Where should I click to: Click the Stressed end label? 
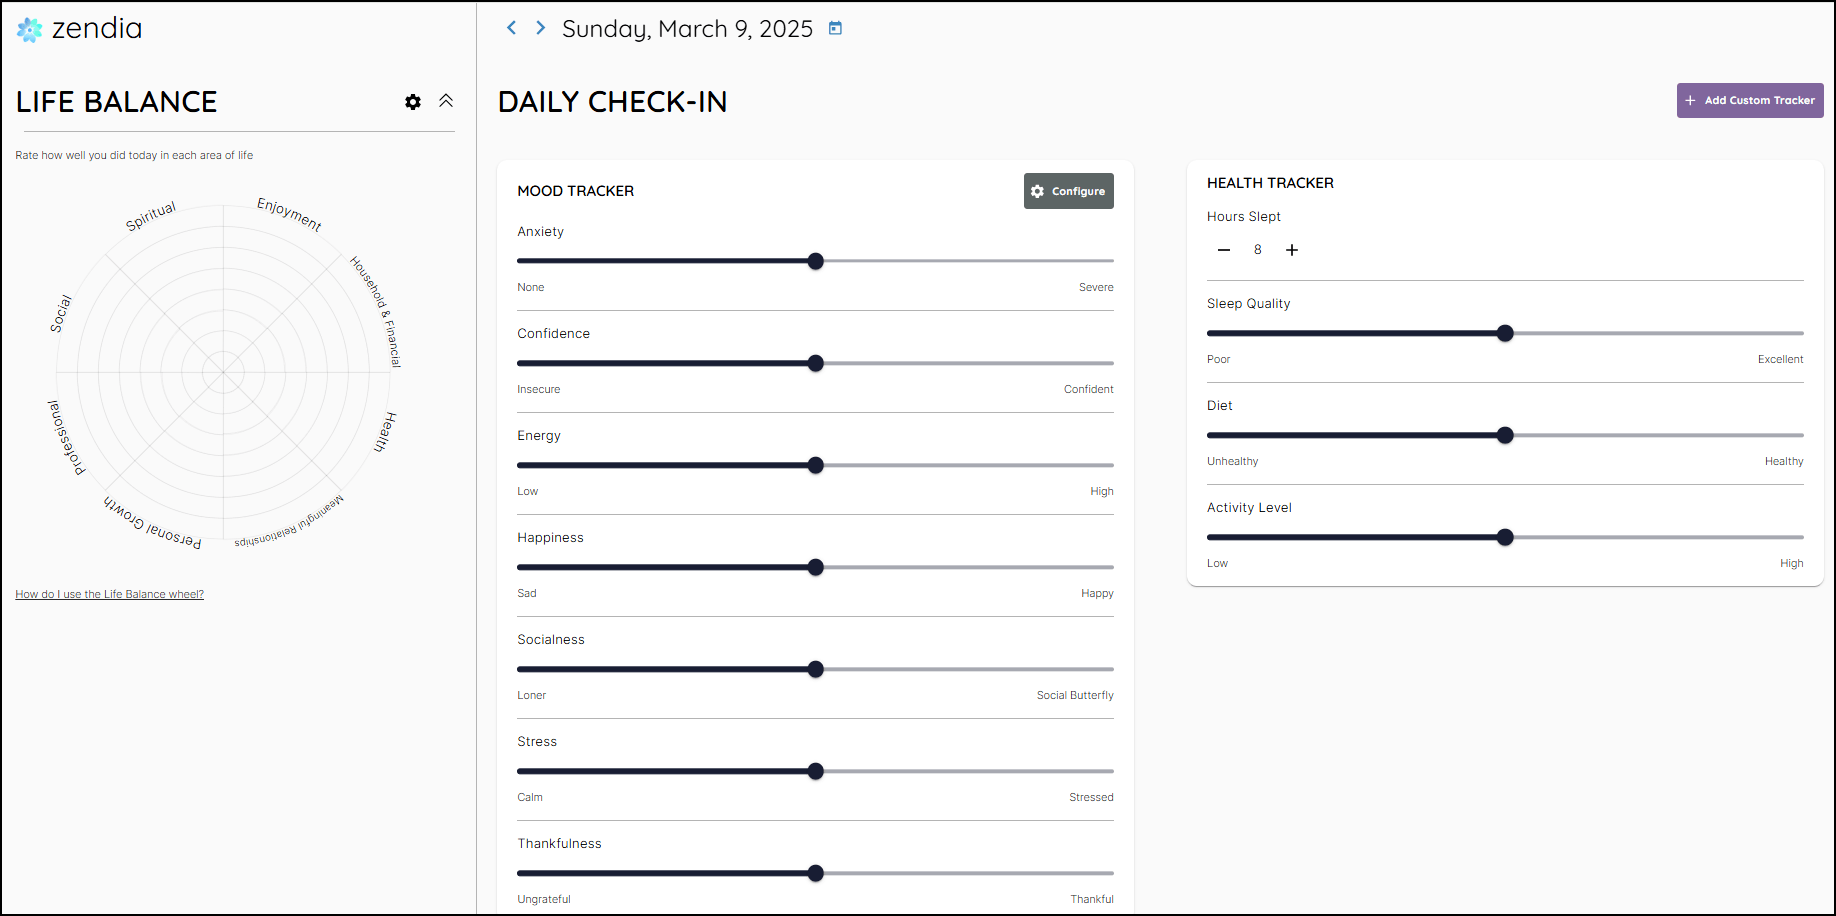point(1091,797)
